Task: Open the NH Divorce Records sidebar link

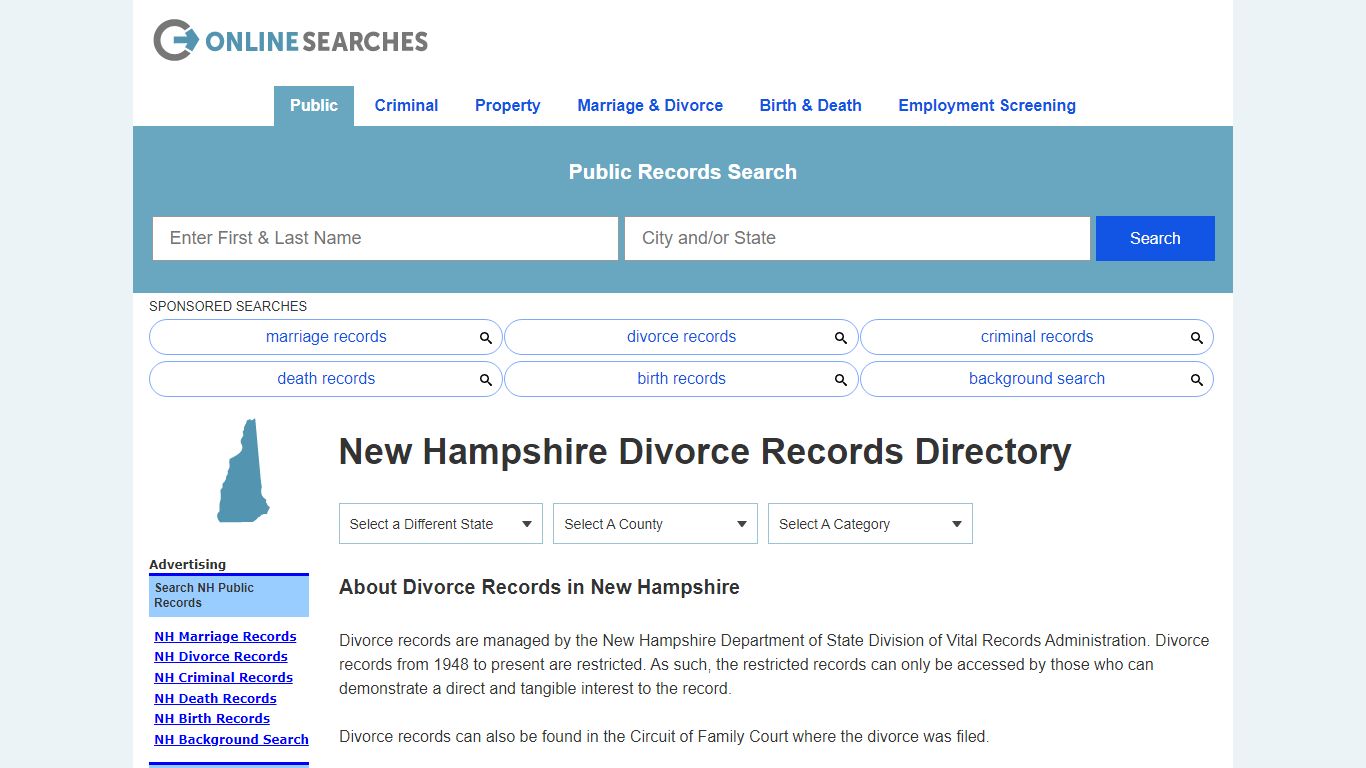Action: click(221, 657)
